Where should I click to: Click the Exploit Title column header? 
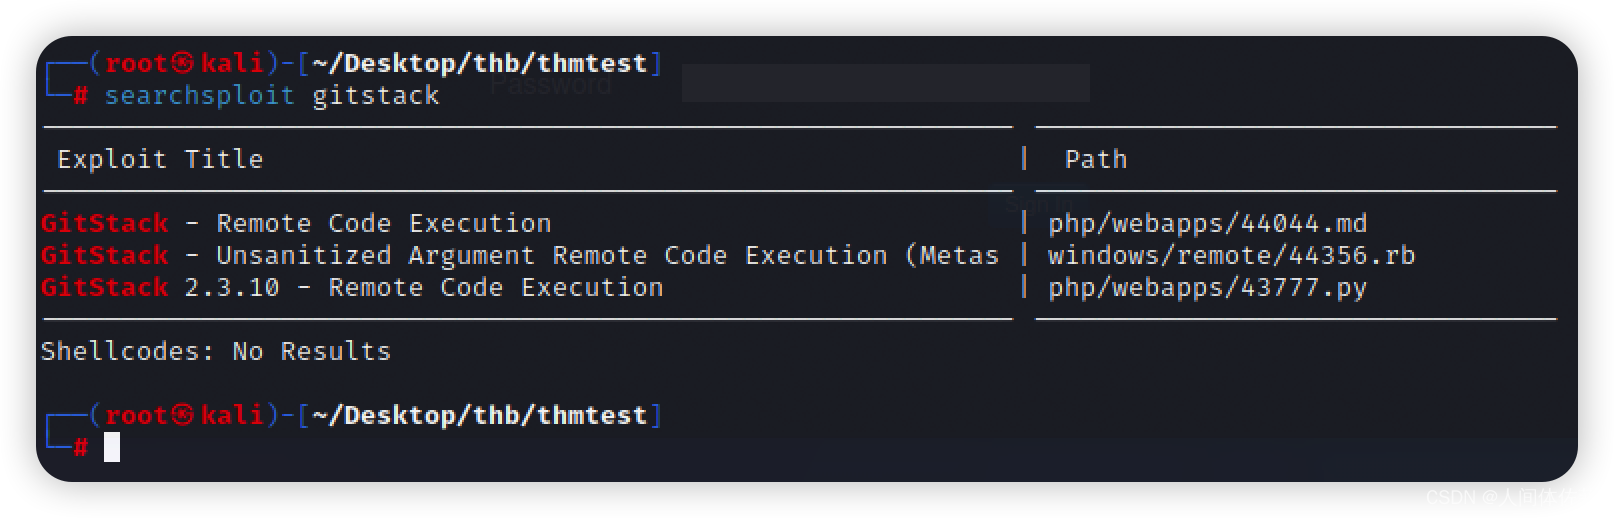coord(160,159)
